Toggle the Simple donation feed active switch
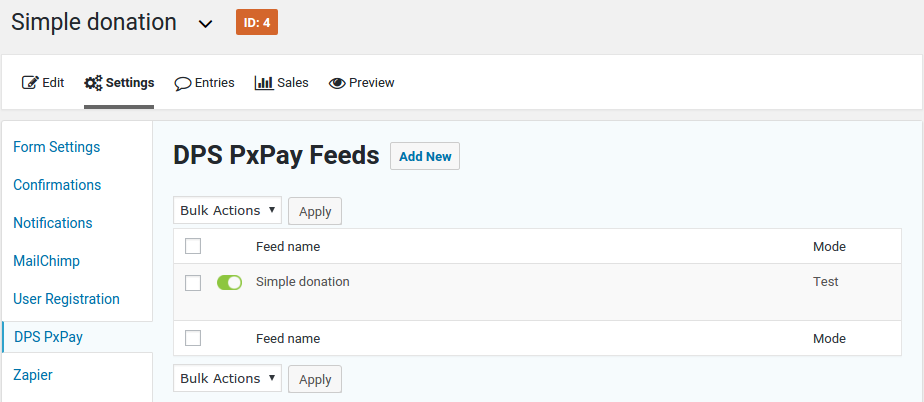Viewport: 924px width, 402px height. [x=229, y=282]
